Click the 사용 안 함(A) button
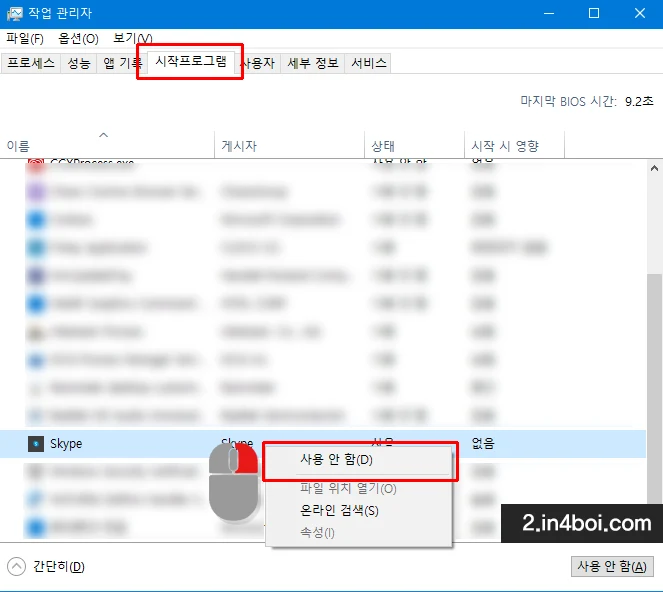663x592 pixels. [x=612, y=566]
